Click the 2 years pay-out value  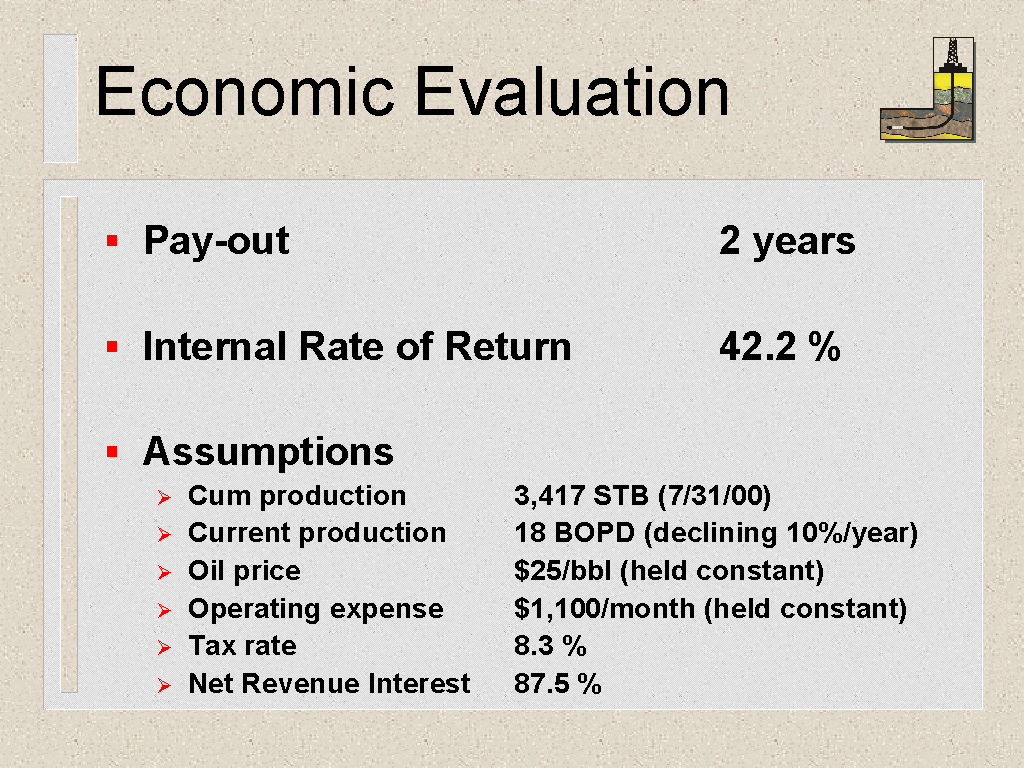coord(787,242)
